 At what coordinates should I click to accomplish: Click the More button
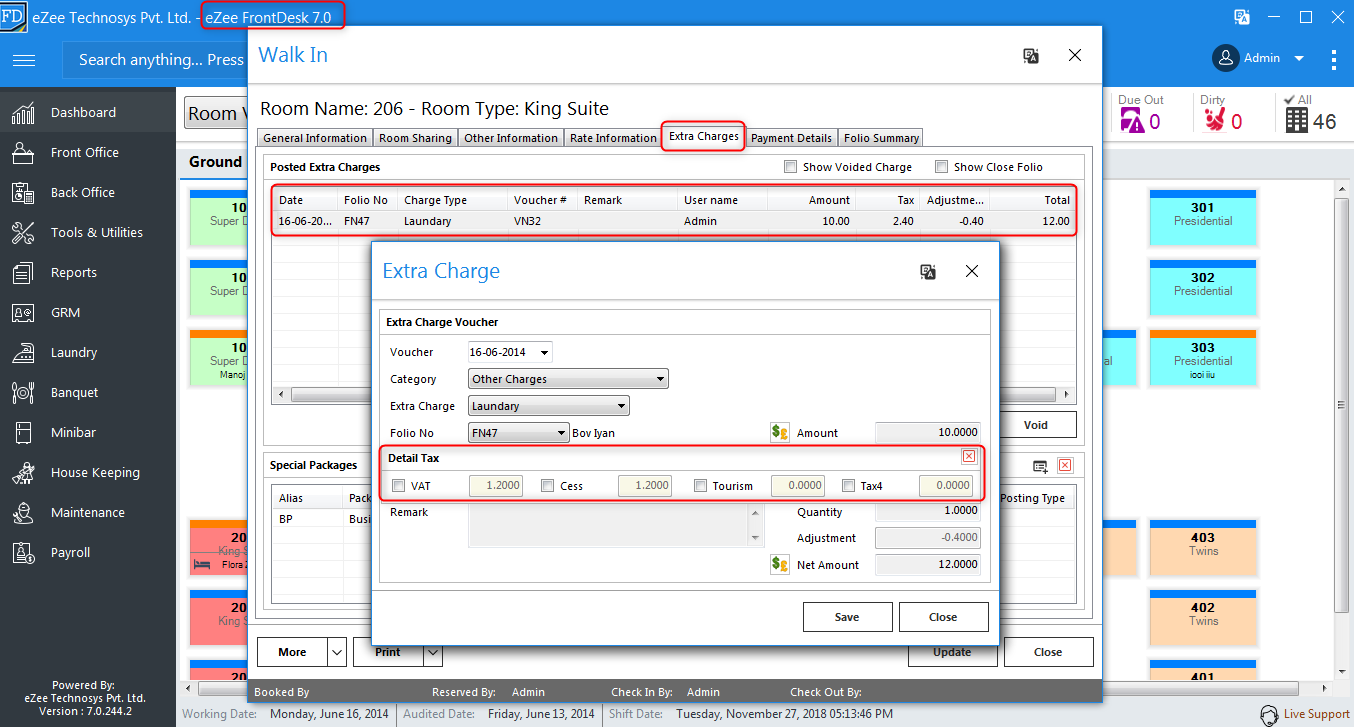(x=292, y=652)
